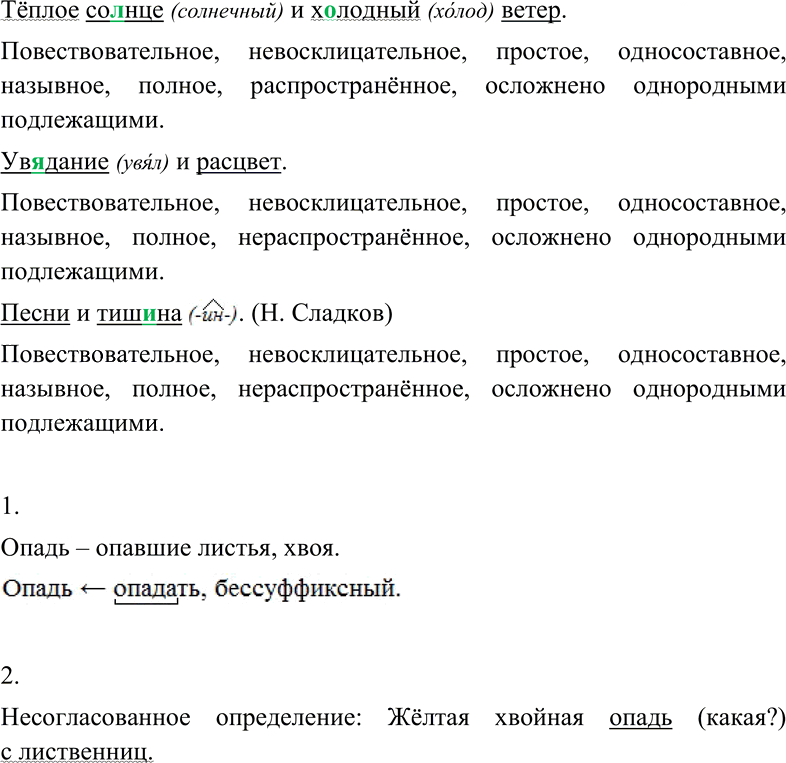Click the italic note '(солнечный)'

[227, 12]
